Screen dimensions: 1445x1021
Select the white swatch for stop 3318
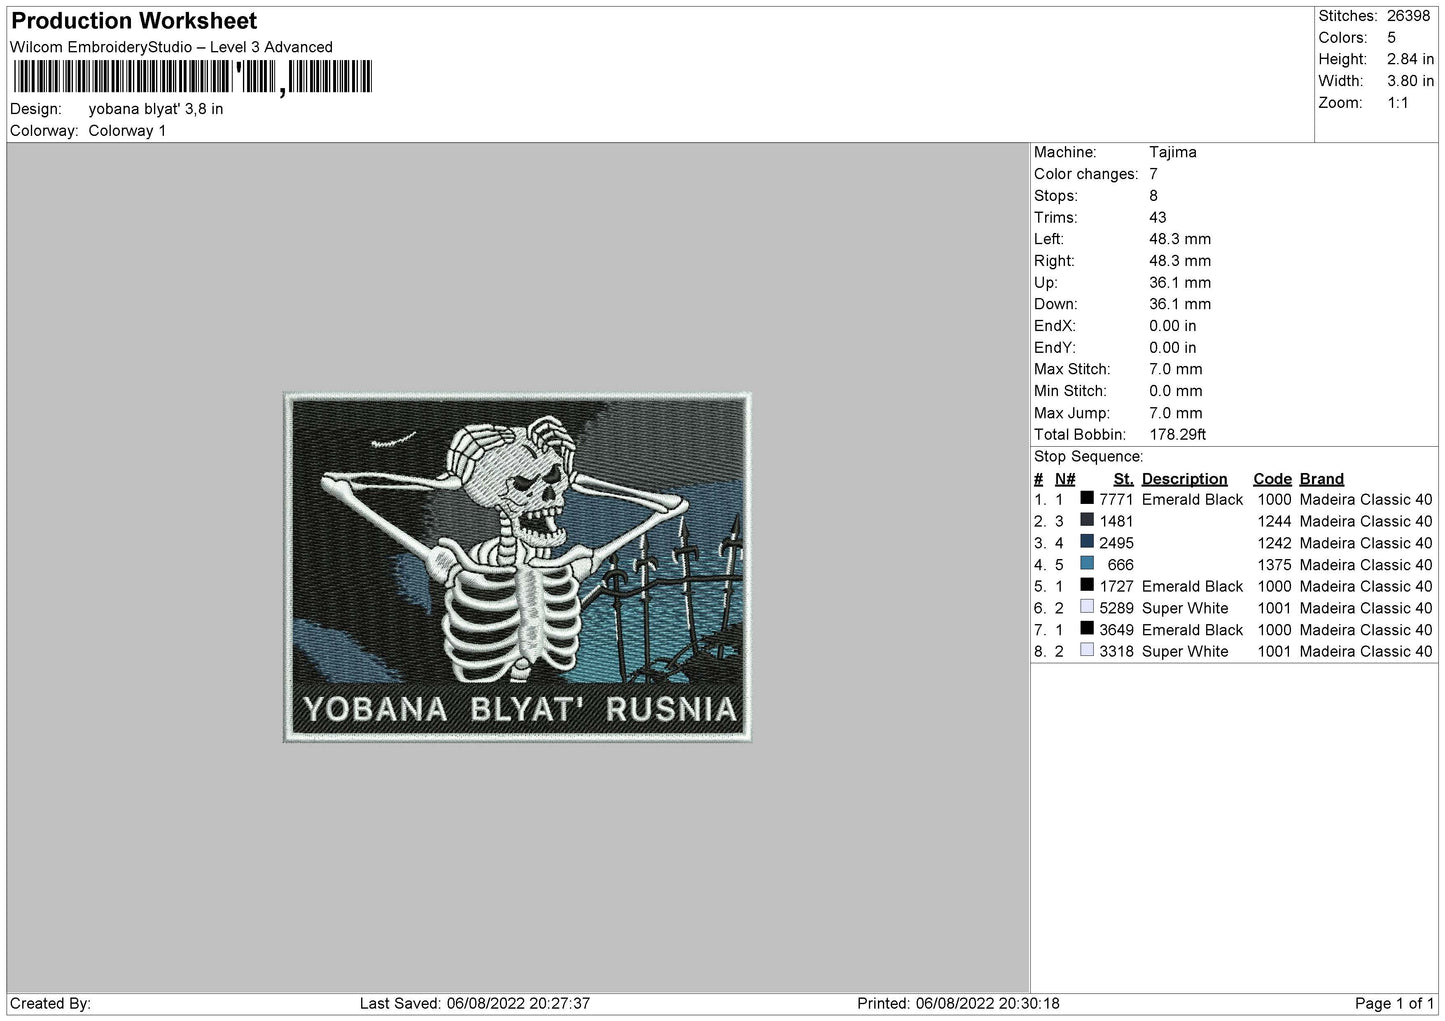click(x=1087, y=651)
